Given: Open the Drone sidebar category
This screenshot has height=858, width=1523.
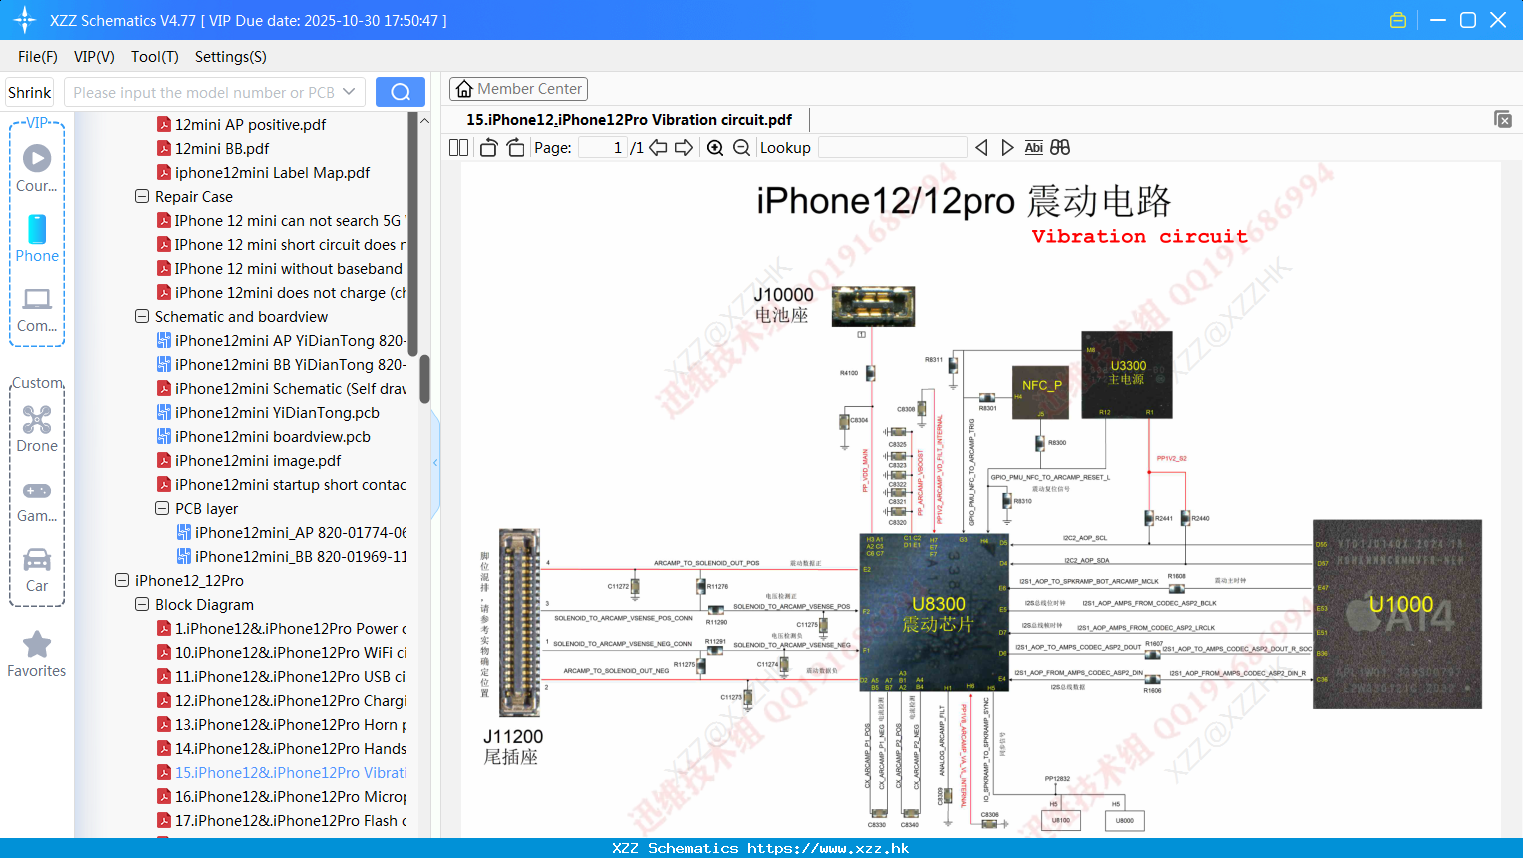Looking at the screenshot, I should [37, 429].
